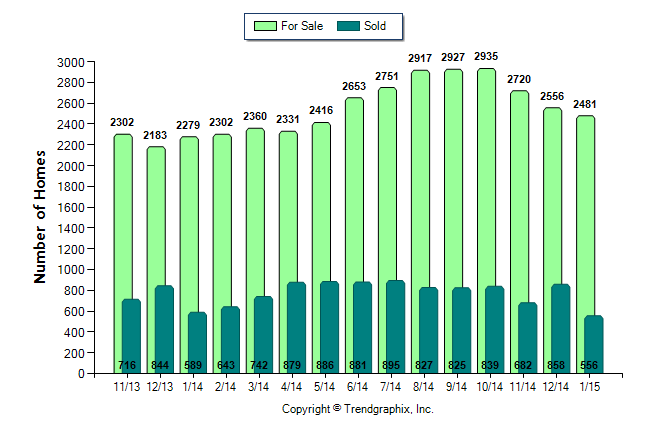Click the light green For Sale legend swatch
Screen dimensions: 646x434
click(x=267, y=26)
